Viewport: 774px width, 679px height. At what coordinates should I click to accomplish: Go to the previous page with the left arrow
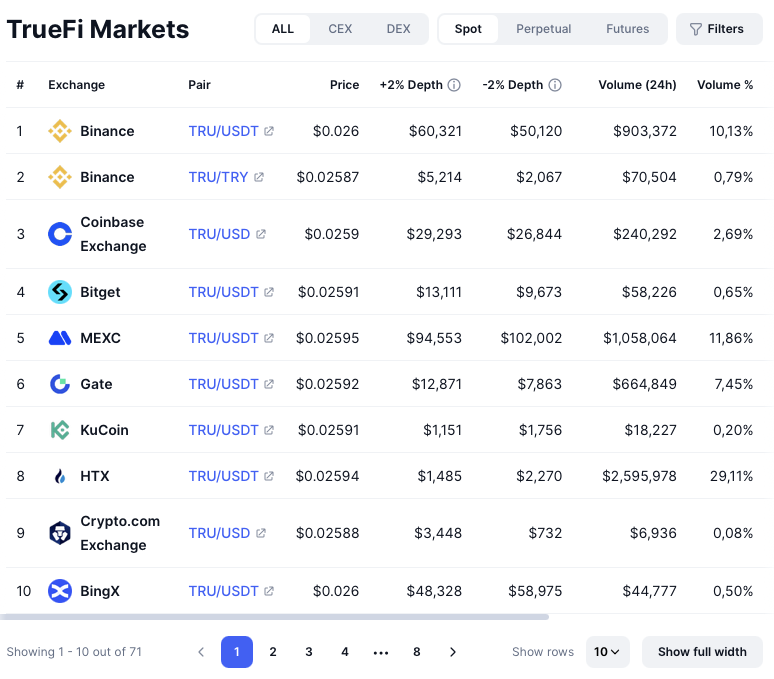pyautogui.click(x=201, y=652)
